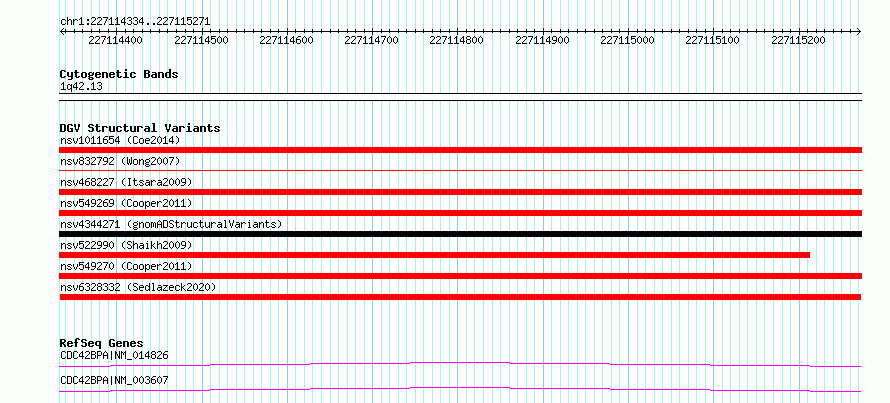Click ruler position 227115100
This screenshot has height=403, width=890.
(x=712, y=40)
